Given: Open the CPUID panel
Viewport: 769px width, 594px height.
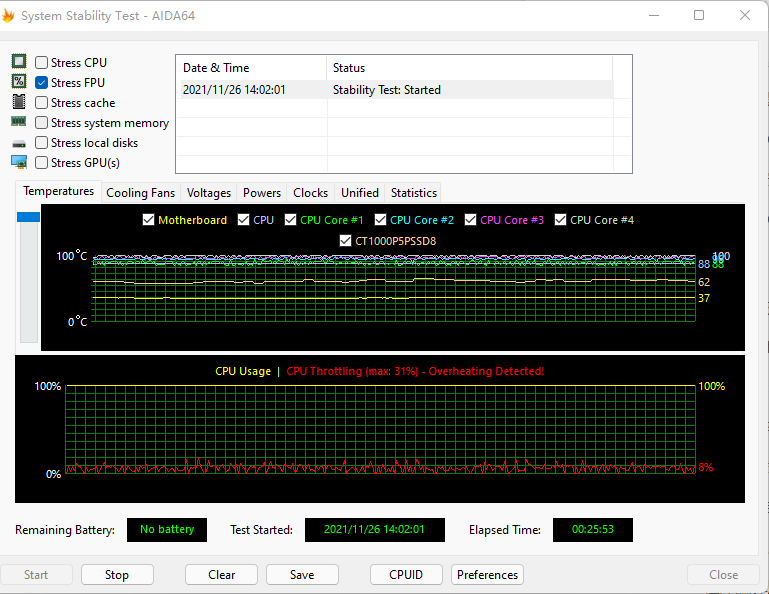Looking at the screenshot, I should click(406, 575).
